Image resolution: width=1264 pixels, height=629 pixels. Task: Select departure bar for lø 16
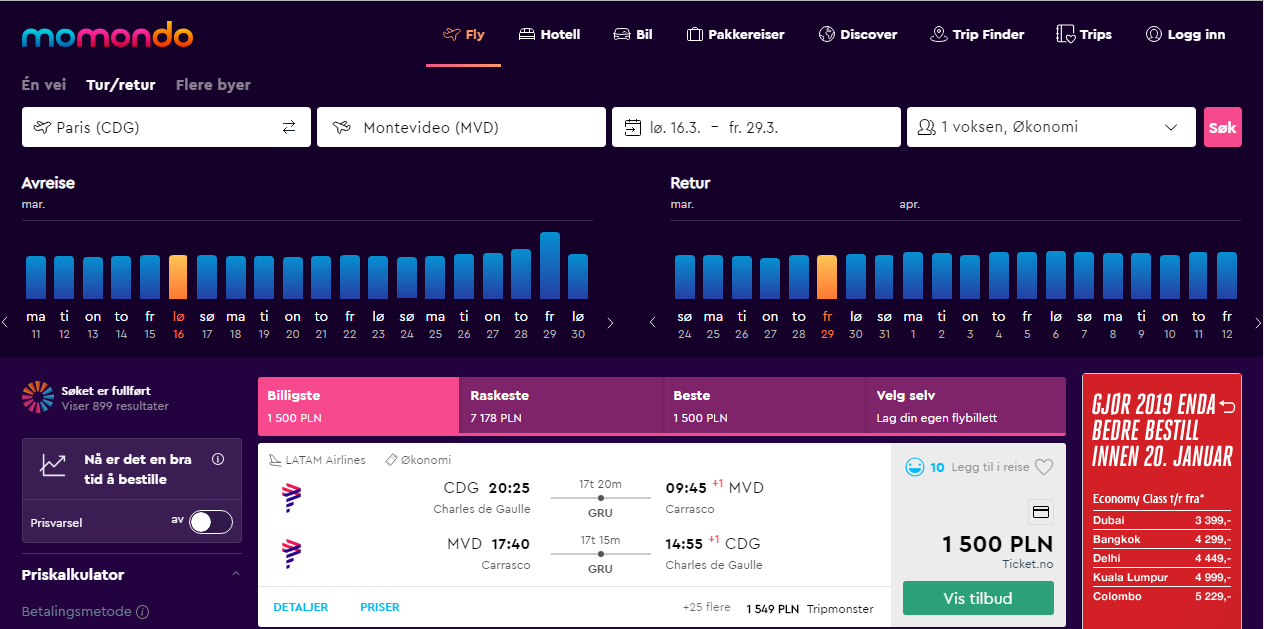(178, 277)
